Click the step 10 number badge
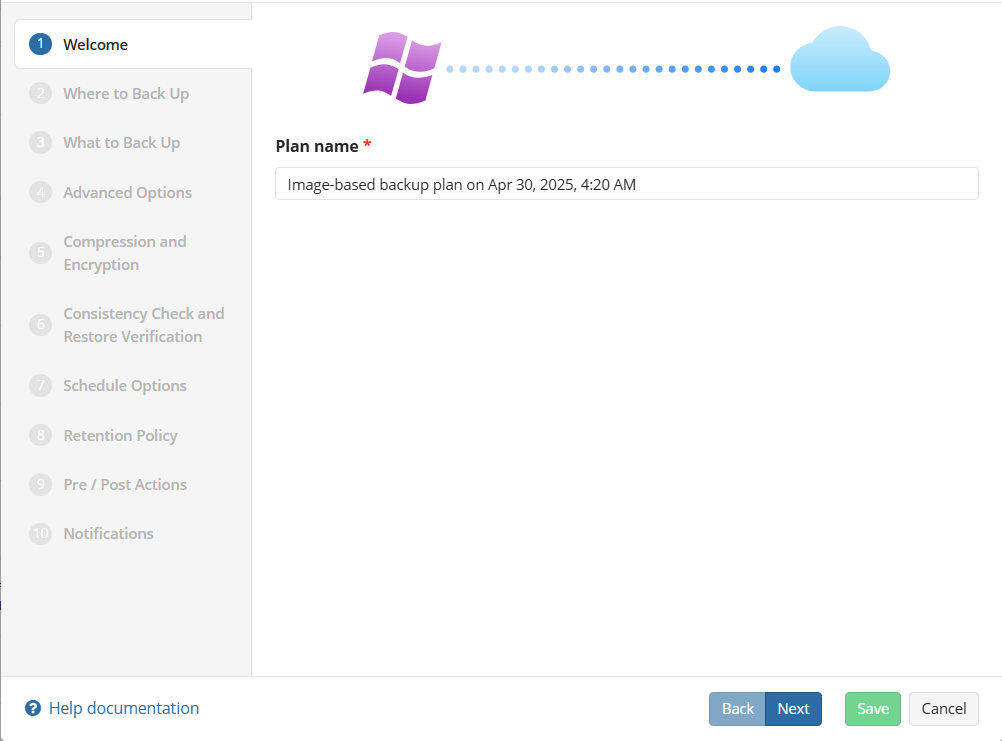 40,533
